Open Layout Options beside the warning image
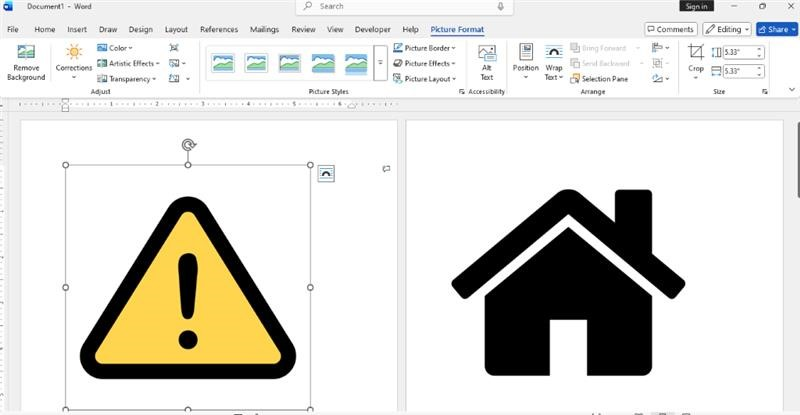Viewport: 800px width, 415px height. coord(326,174)
